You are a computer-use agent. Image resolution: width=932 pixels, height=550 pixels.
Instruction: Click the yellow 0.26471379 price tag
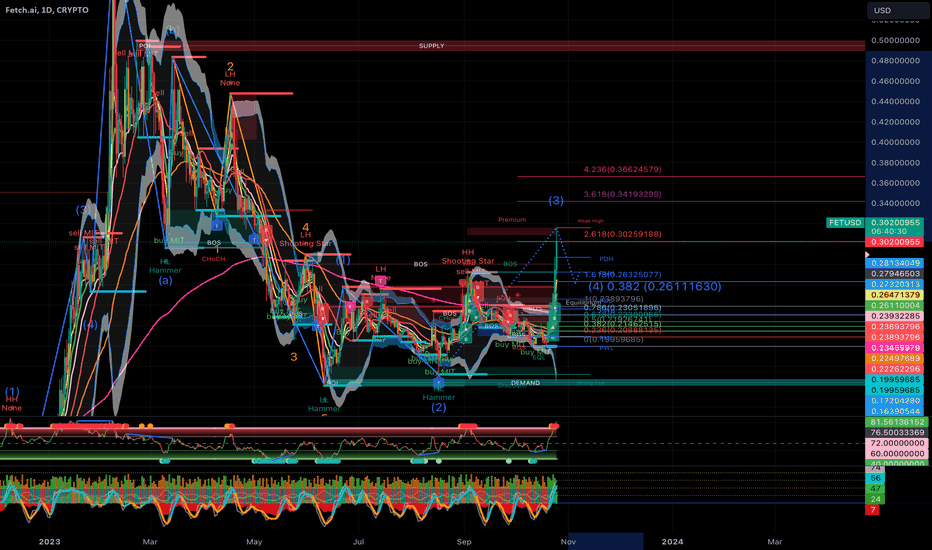(x=895, y=295)
